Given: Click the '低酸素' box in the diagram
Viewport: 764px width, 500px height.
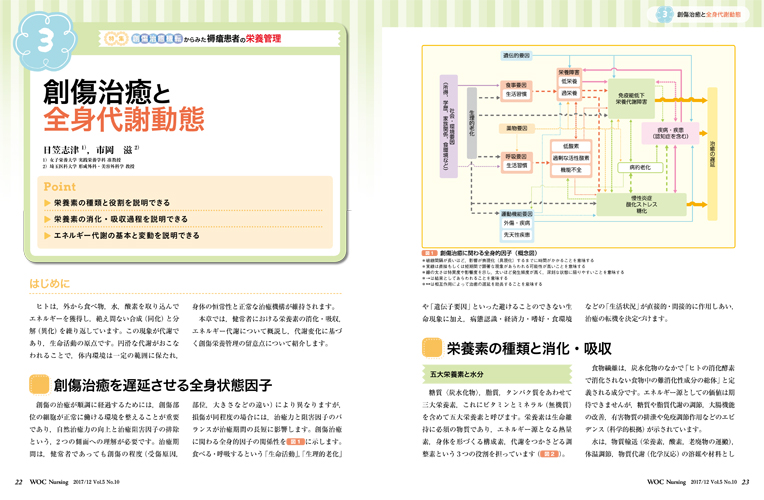Looking at the screenshot, I should pyautogui.click(x=571, y=146).
